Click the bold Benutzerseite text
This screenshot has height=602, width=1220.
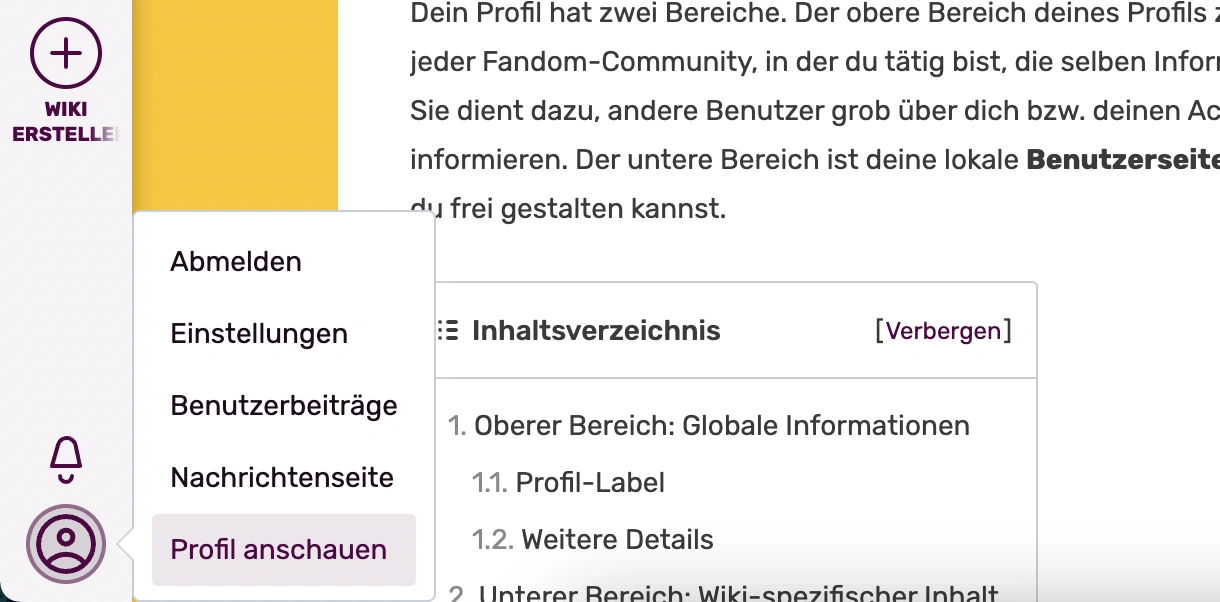[1120, 160]
